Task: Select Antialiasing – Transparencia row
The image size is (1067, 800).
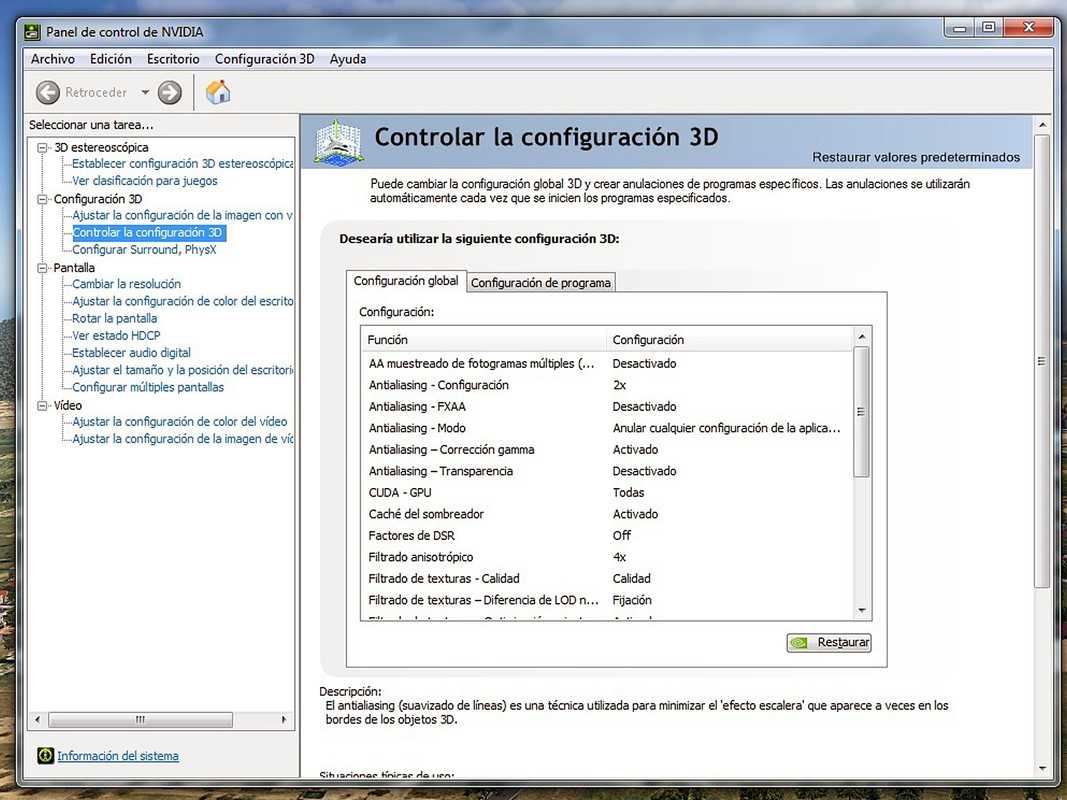Action: pos(607,471)
